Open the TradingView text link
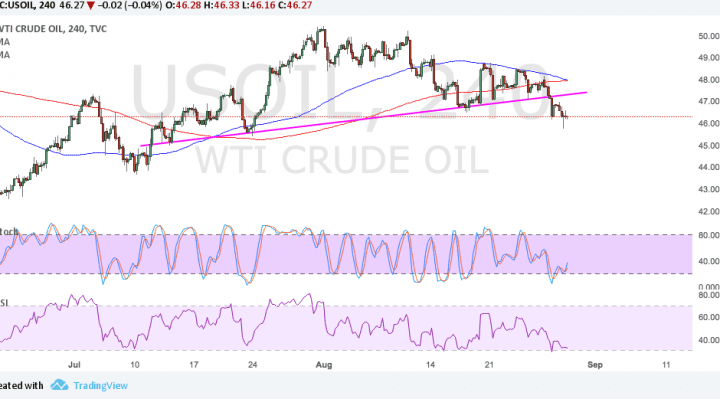This screenshot has height=399, width=720. [x=100, y=385]
